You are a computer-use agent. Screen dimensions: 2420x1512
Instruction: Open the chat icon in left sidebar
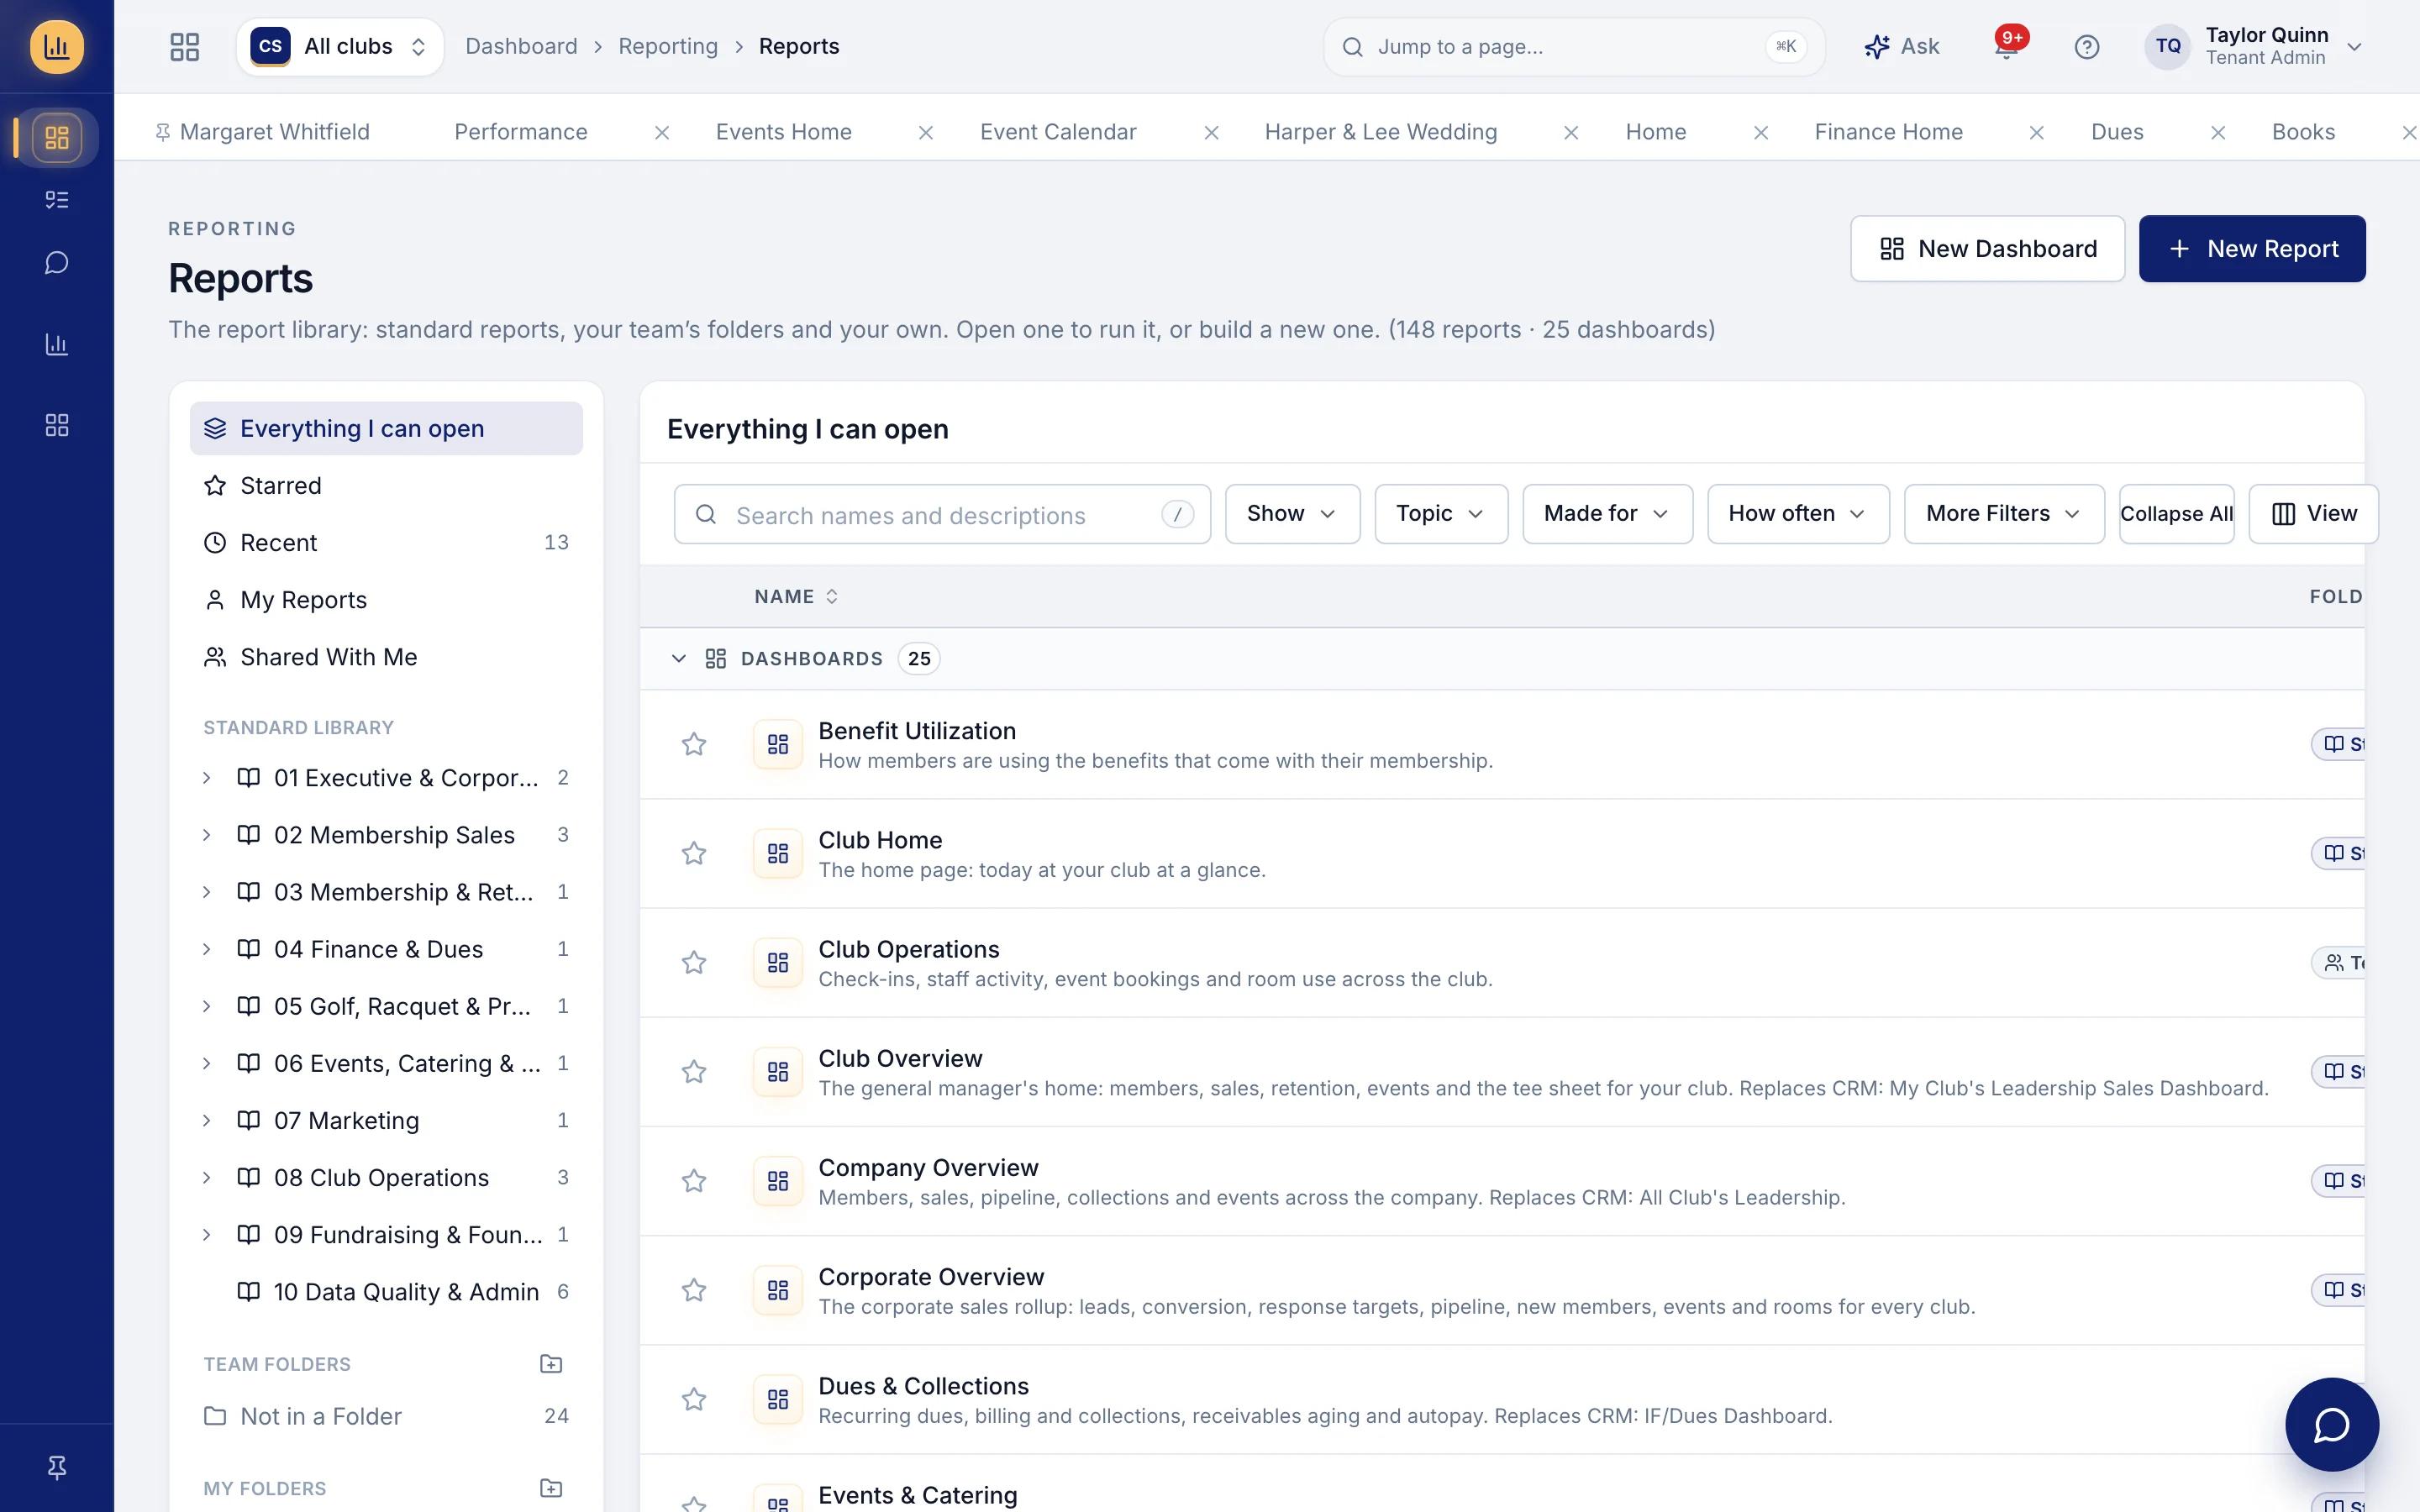[57, 263]
